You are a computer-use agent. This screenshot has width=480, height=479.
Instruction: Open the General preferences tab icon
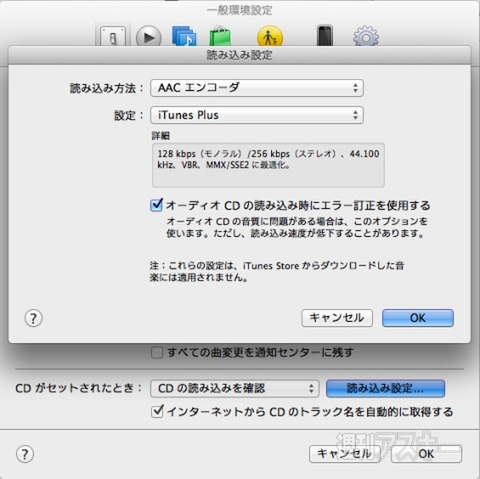click(113, 37)
